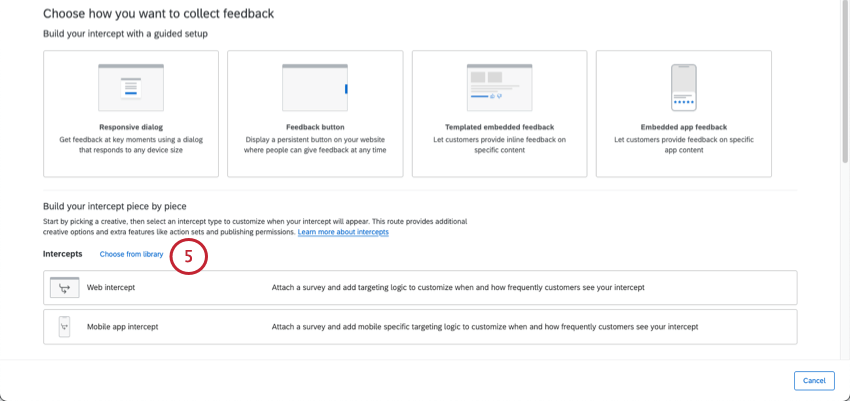Click Choose from library link
Image resolution: width=850 pixels, height=401 pixels.
pos(131,254)
